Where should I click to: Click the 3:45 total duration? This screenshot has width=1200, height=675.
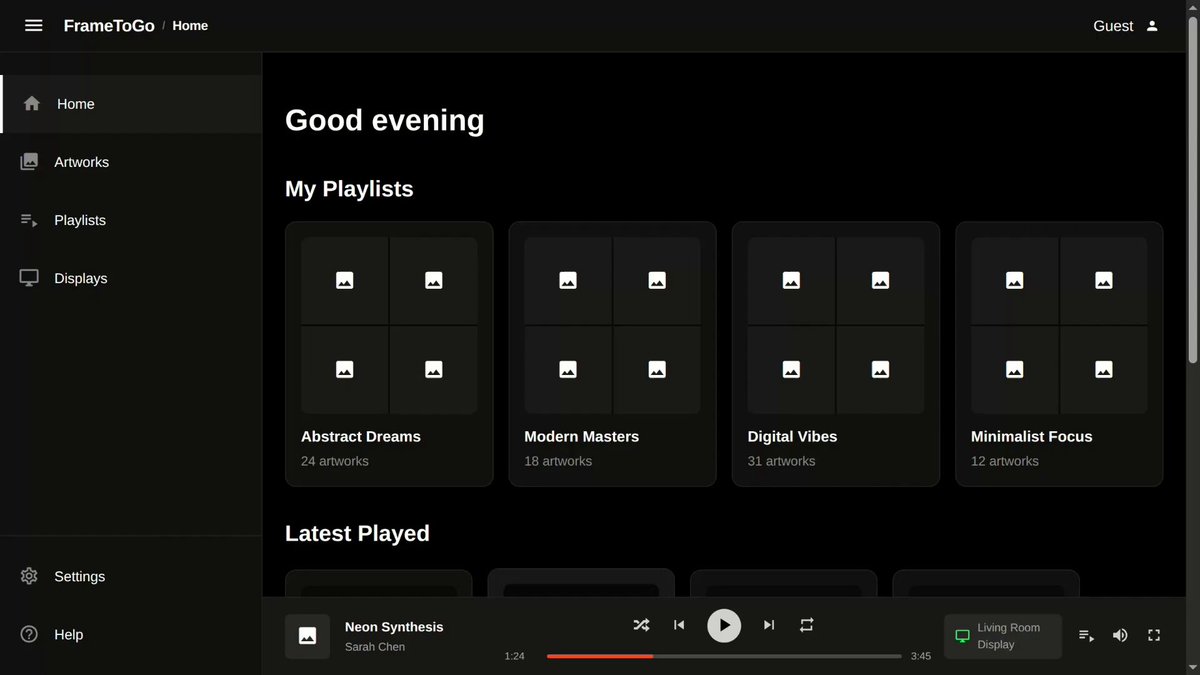(x=921, y=656)
